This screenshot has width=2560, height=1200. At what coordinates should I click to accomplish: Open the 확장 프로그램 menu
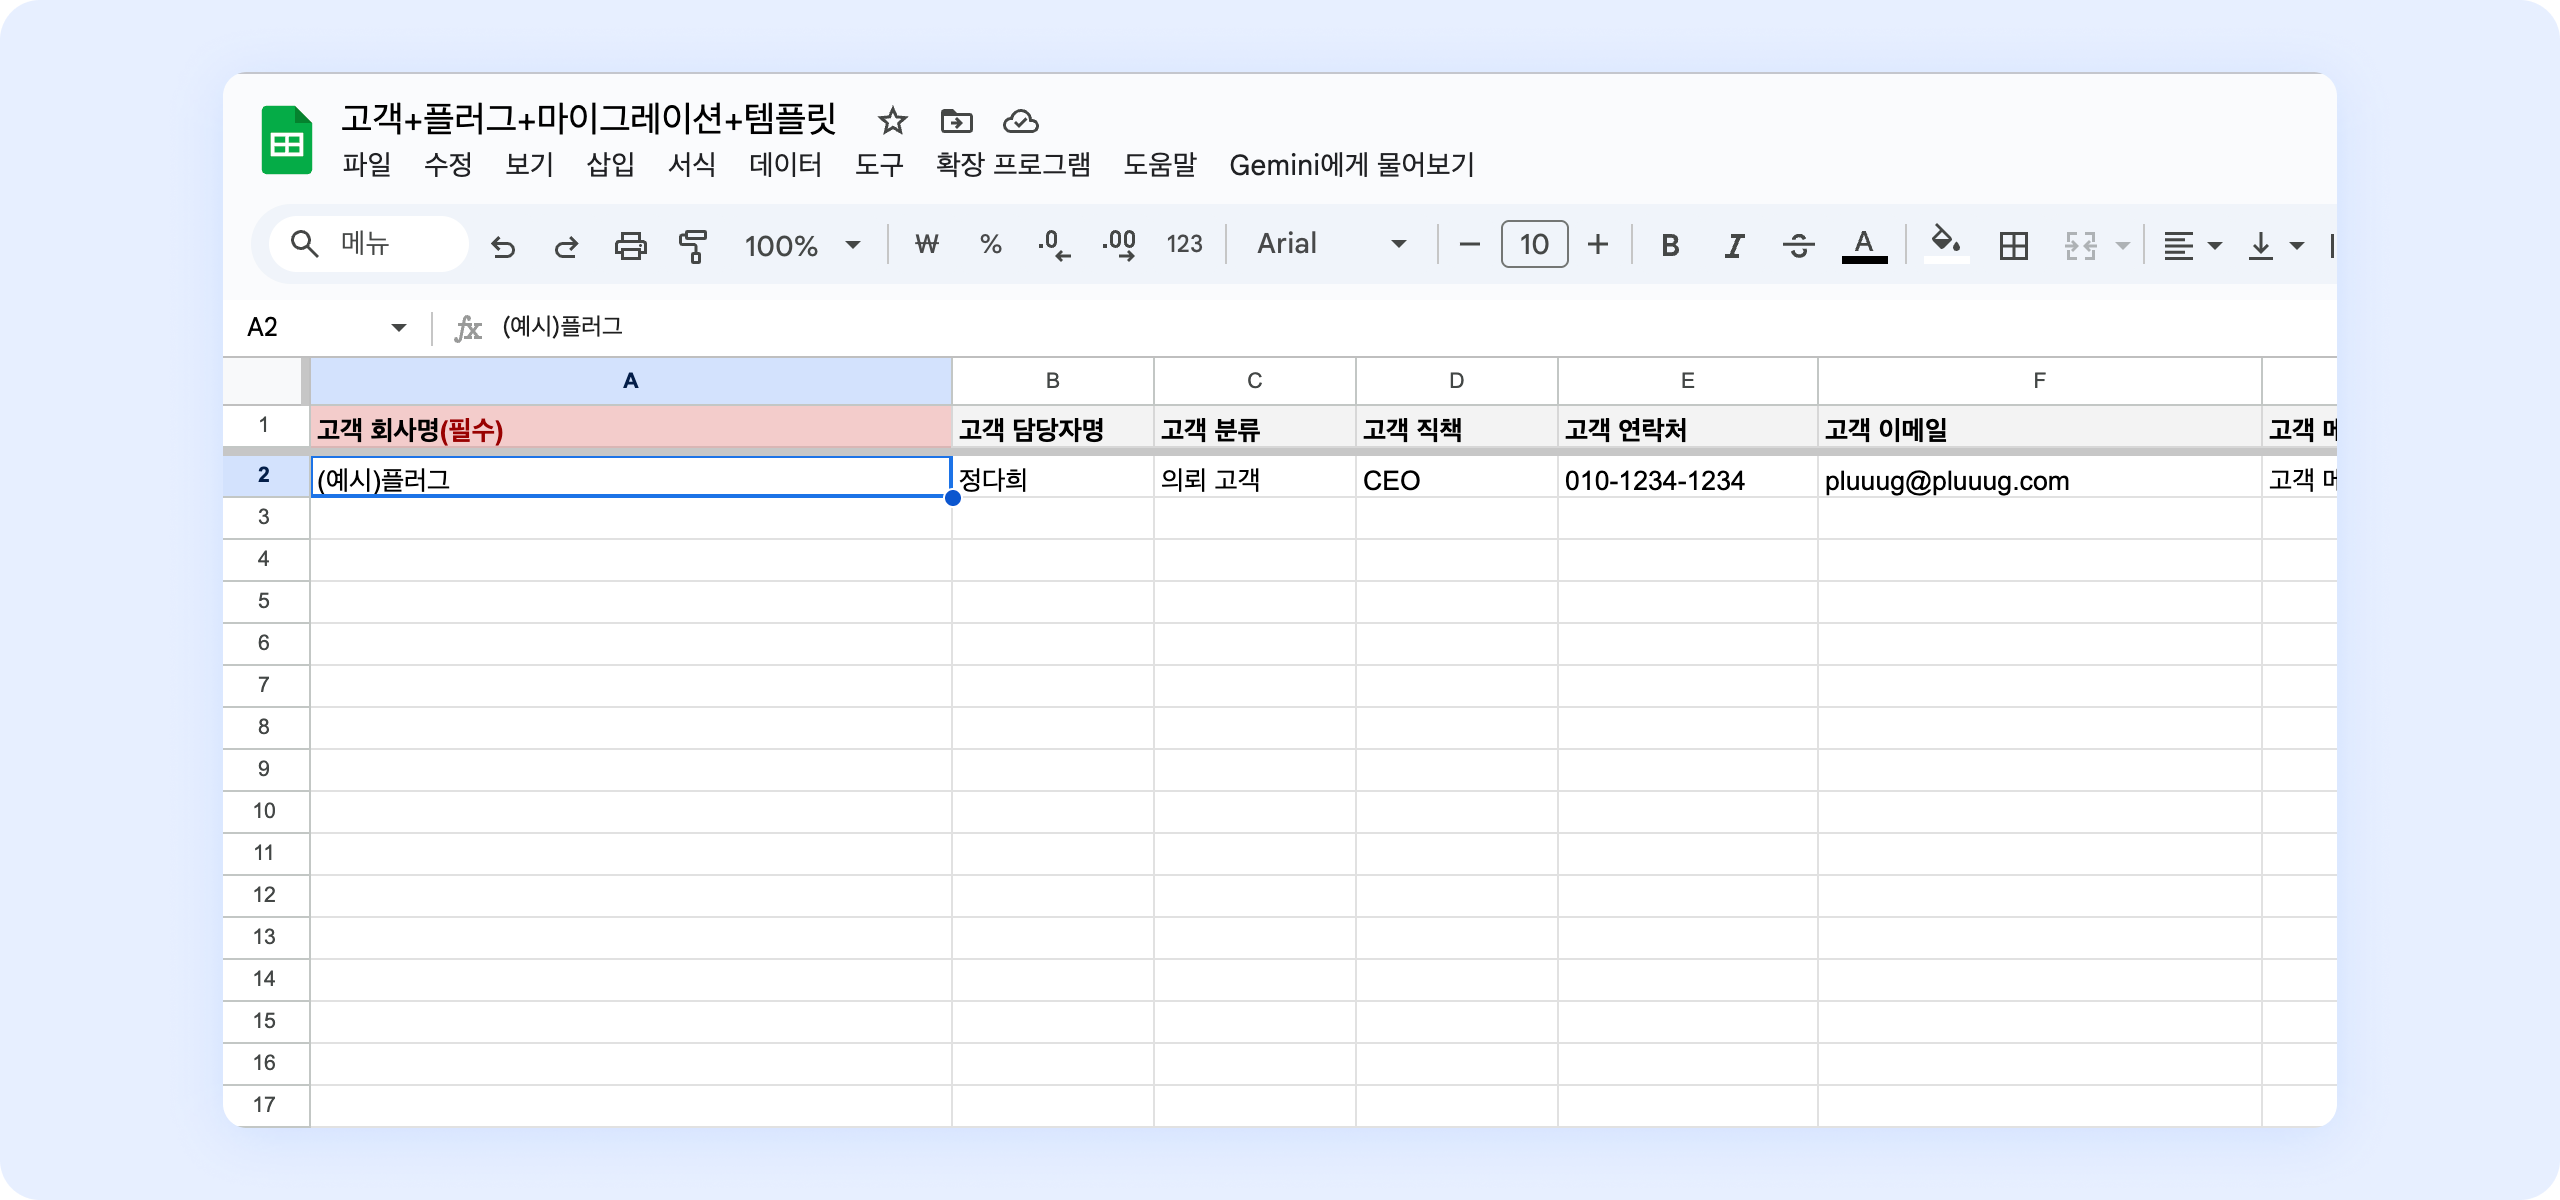(x=1013, y=165)
